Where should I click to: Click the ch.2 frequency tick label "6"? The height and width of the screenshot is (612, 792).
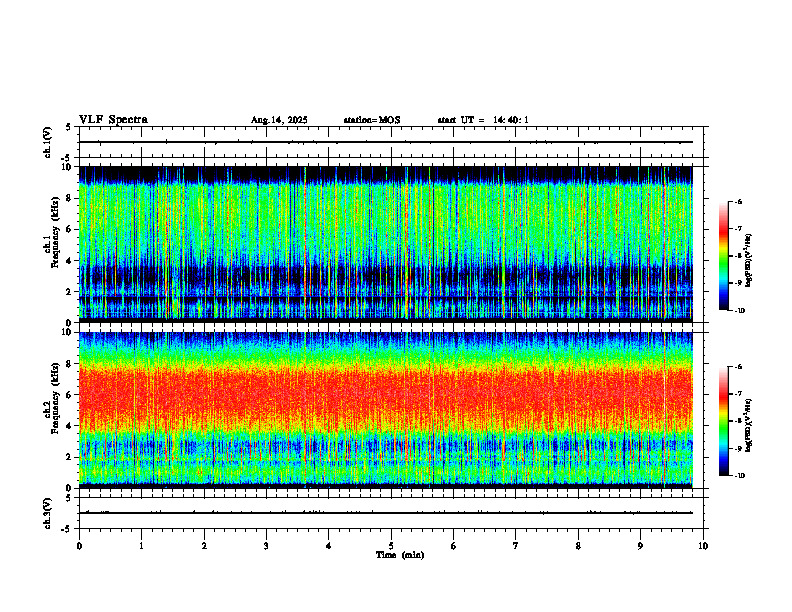pos(70,395)
